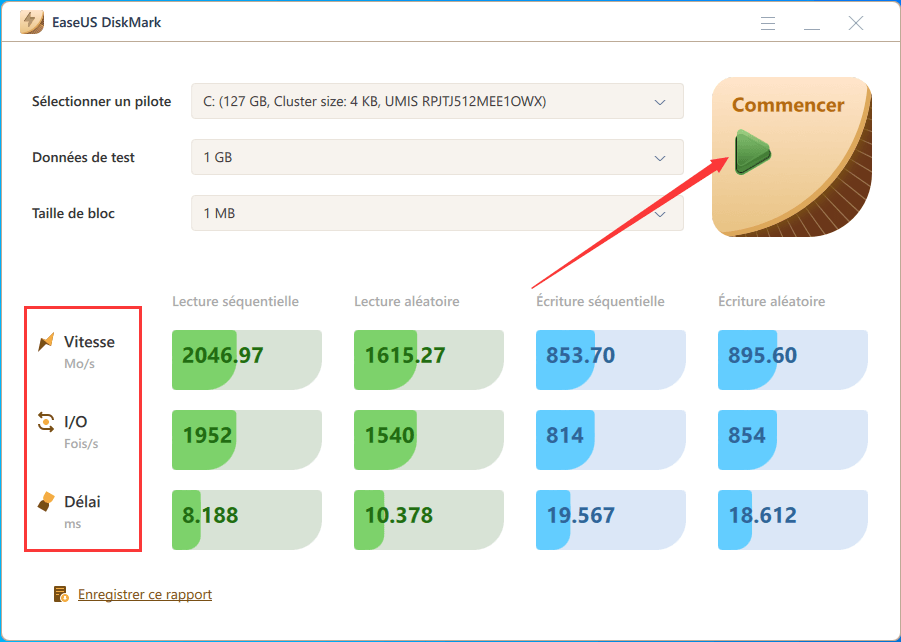Click the Fois/s unit label

pos(81,444)
